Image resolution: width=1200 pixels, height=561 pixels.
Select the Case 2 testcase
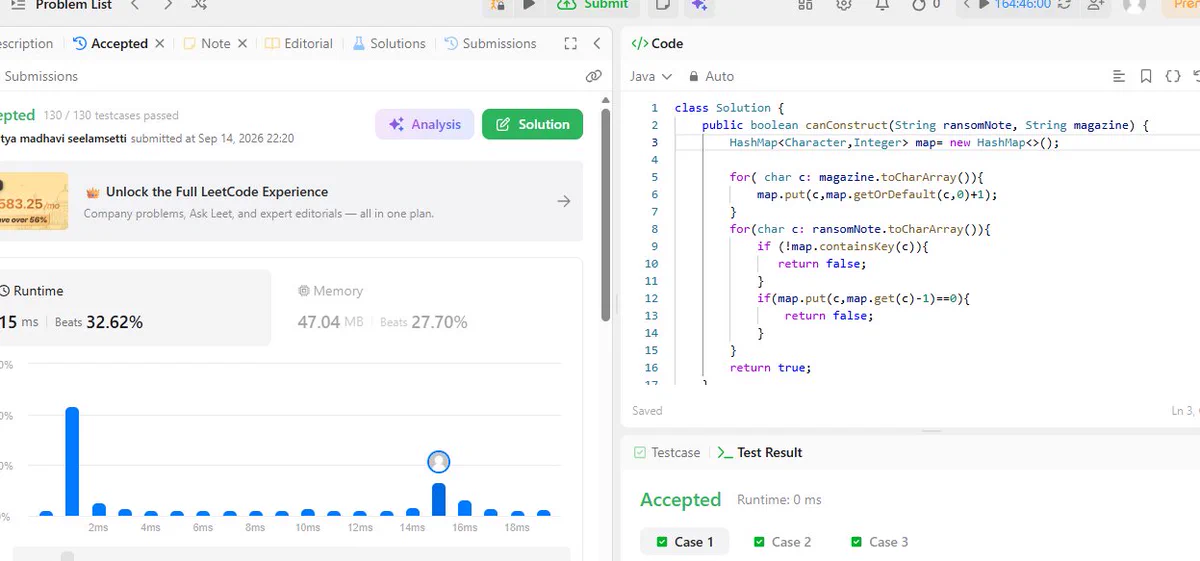click(781, 542)
